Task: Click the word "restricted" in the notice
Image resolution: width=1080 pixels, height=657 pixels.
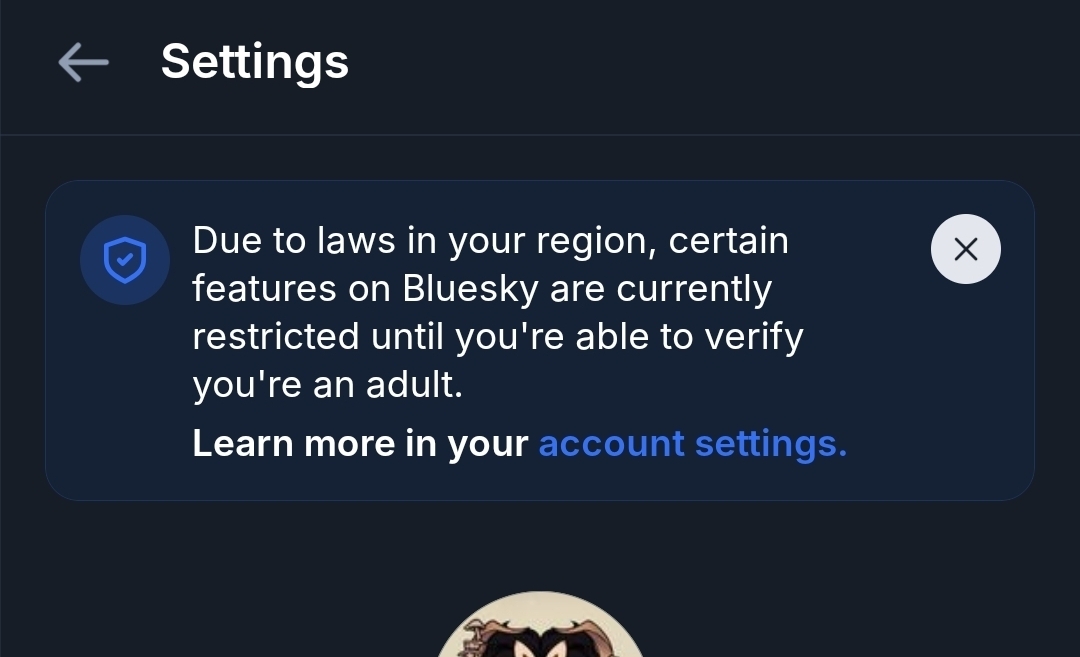Action: (275, 337)
